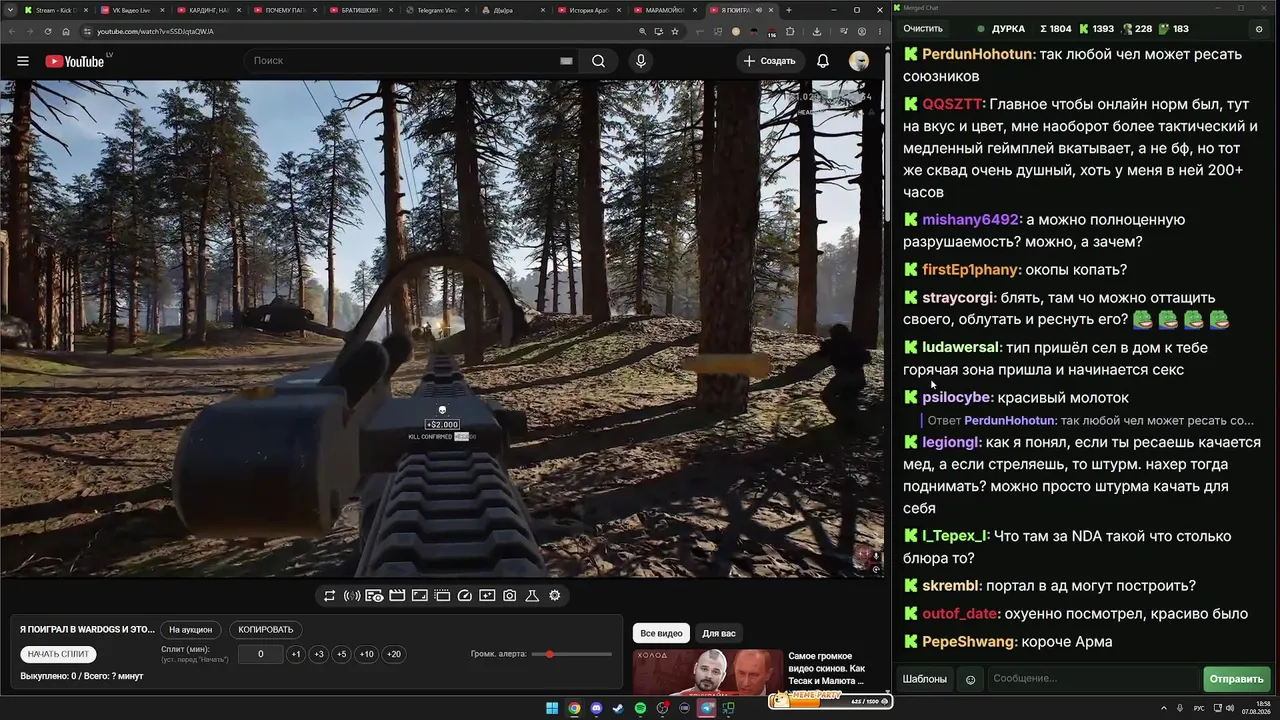
Task: Start voice search with the microphone
Action: (641, 61)
